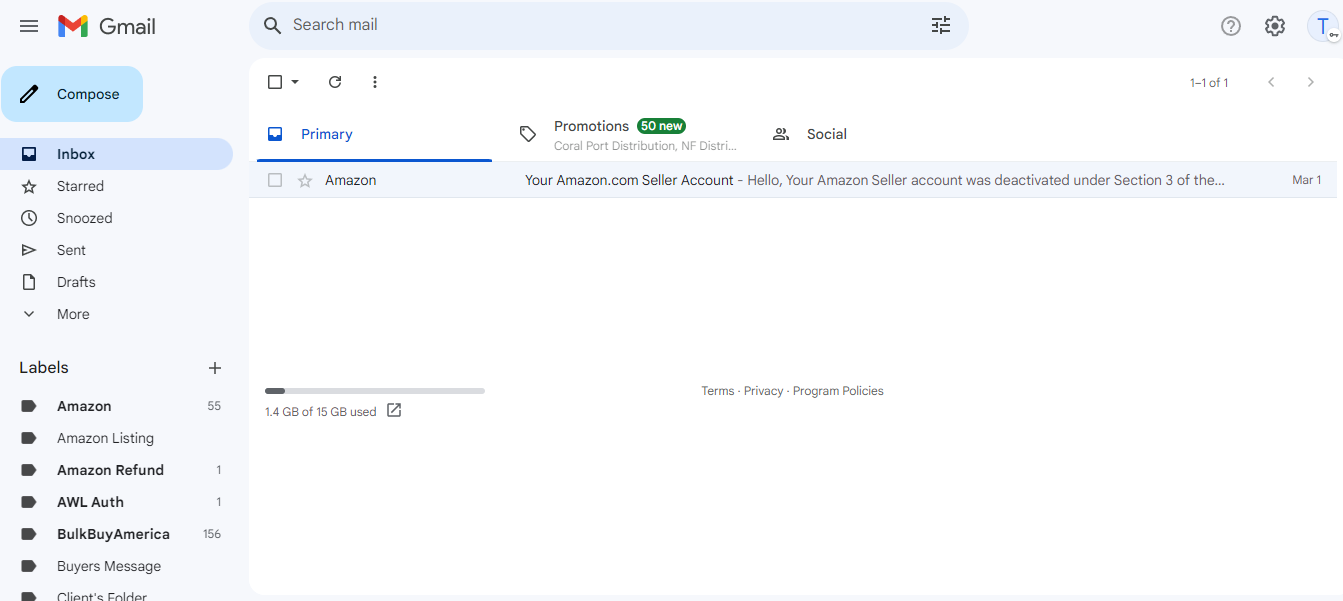Open the More options three-dot icon
1343x601 pixels.
(x=375, y=82)
